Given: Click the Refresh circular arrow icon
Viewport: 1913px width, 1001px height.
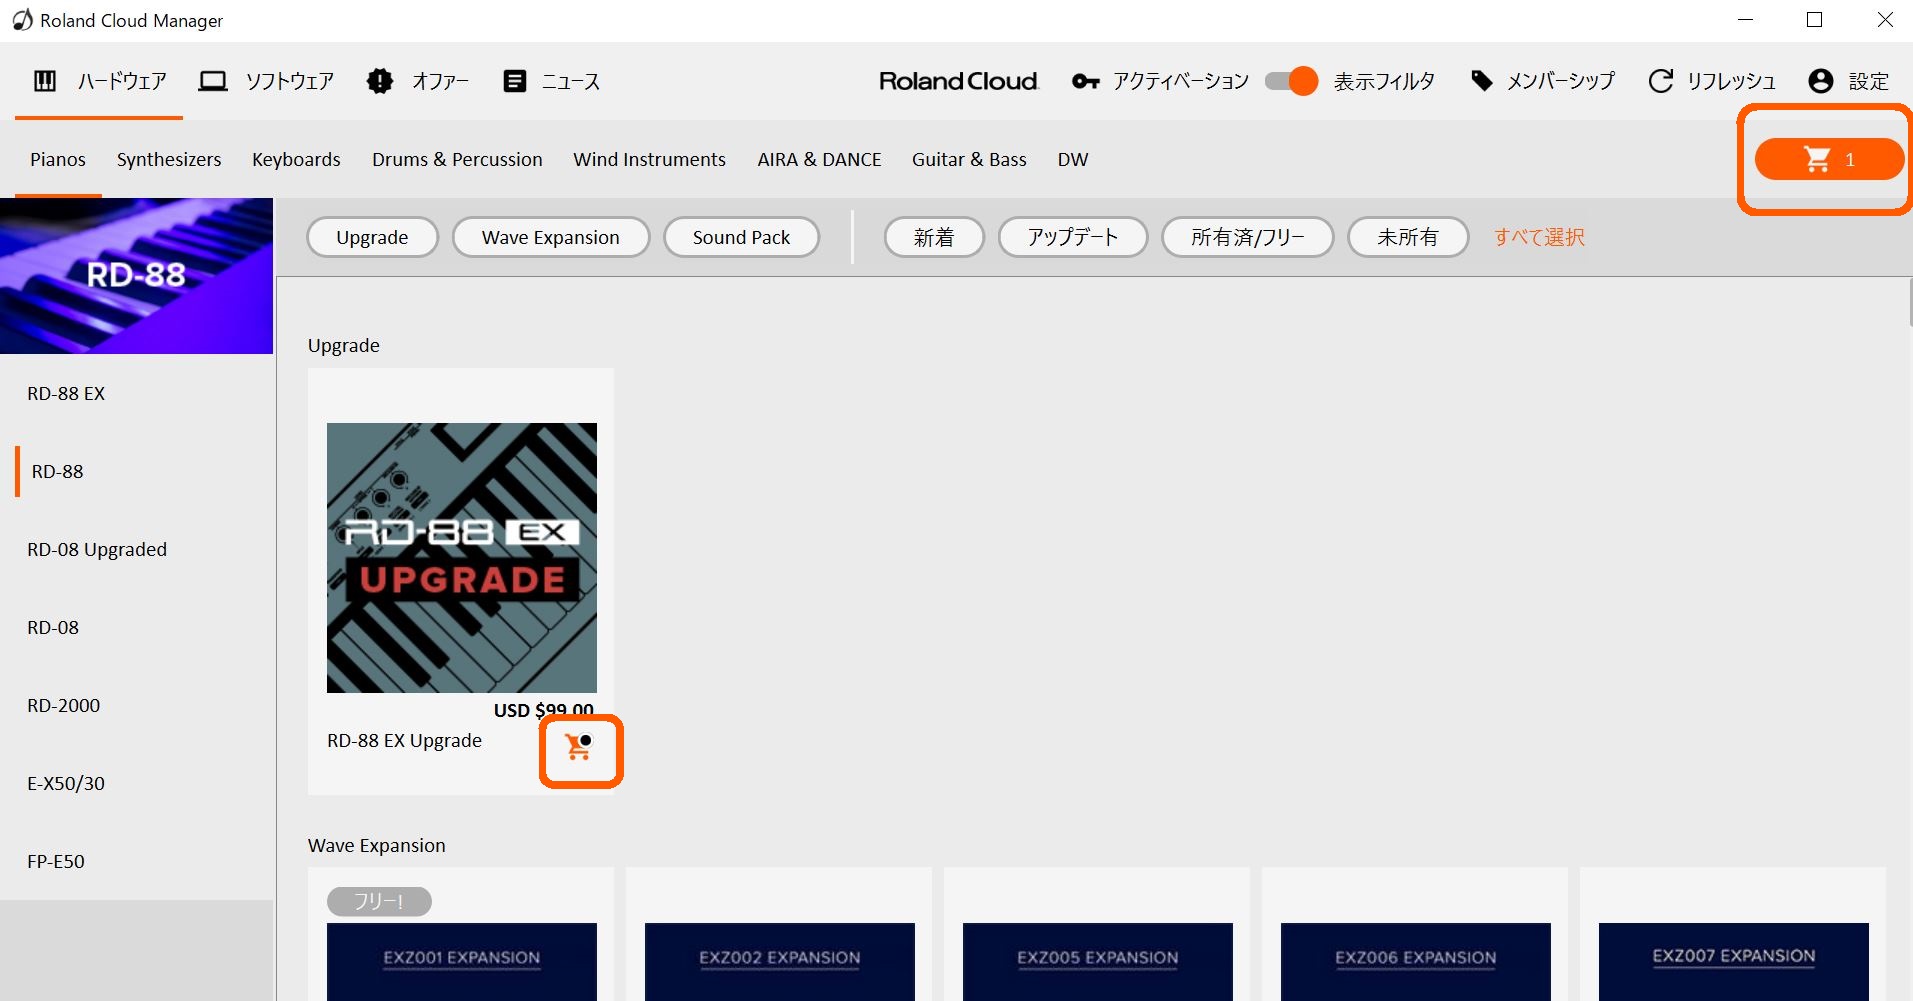Looking at the screenshot, I should click(1661, 81).
